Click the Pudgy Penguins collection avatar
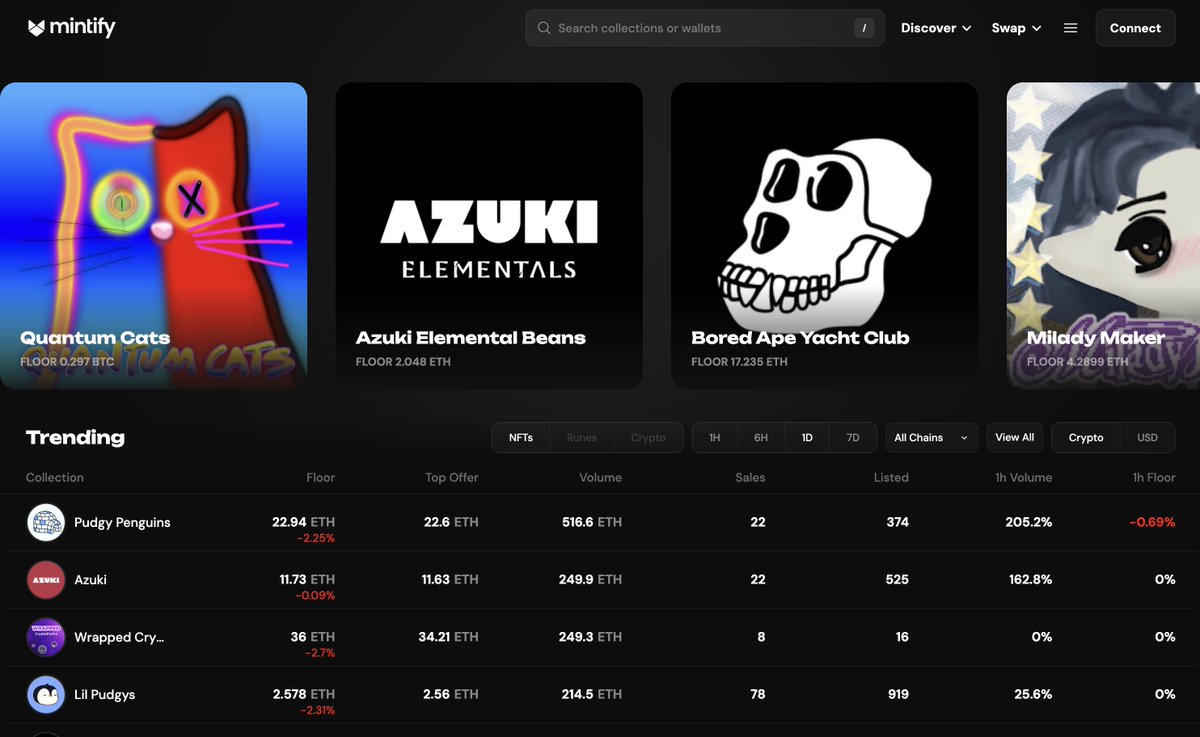 pos(46,523)
